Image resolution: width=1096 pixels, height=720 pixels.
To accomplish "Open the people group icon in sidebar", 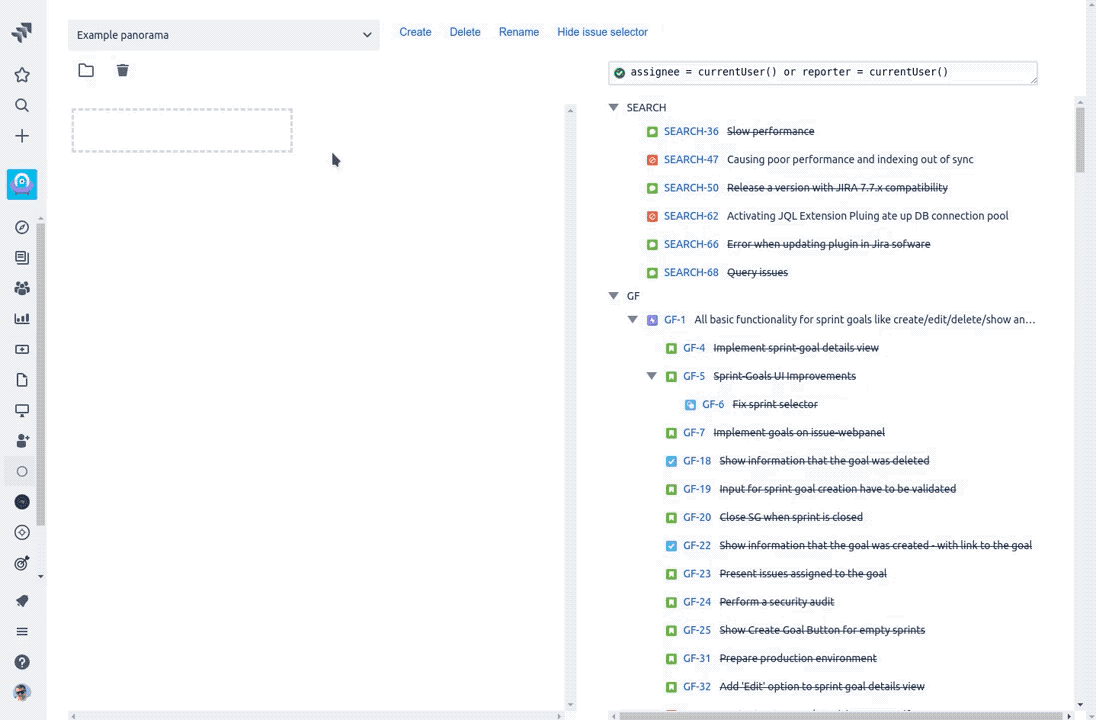I will pyautogui.click(x=22, y=288).
